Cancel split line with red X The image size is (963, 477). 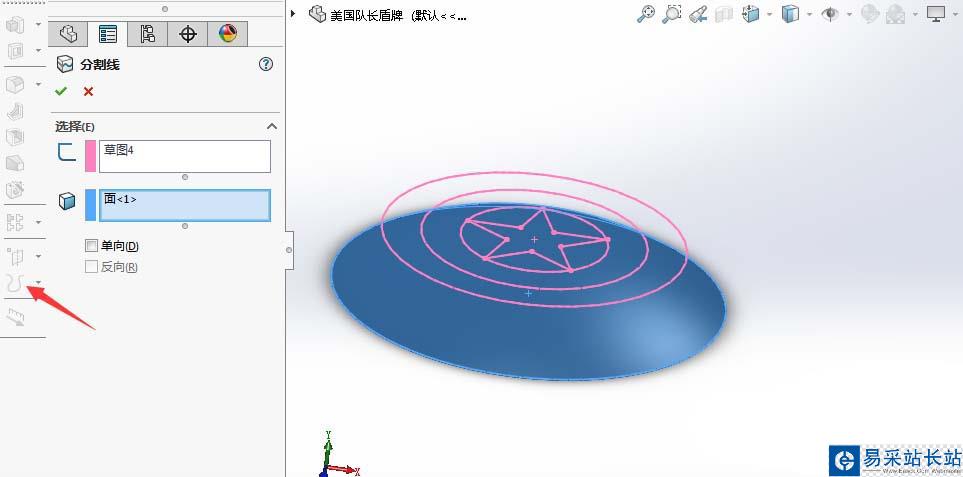point(88,91)
